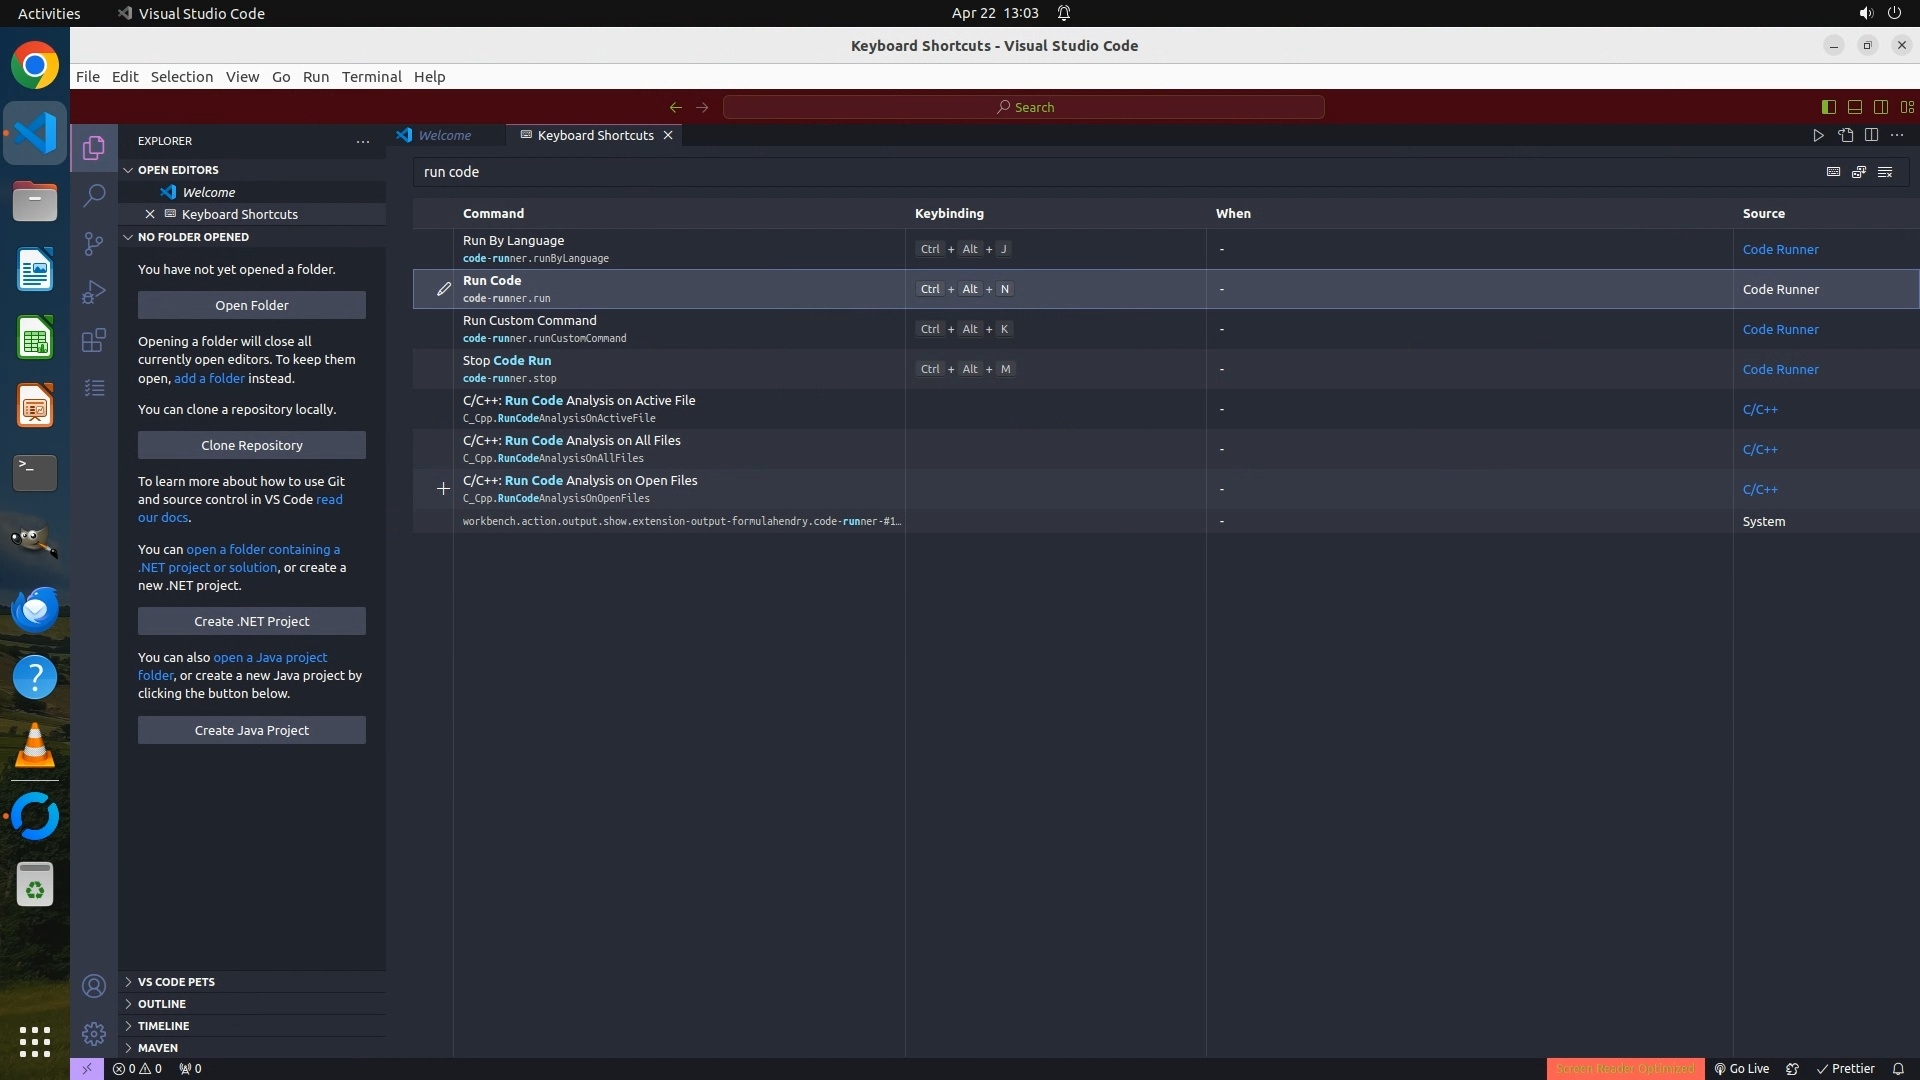Image resolution: width=1920 pixels, height=1080 pixels.
Task: Toggle the bottom panel layout button
Action: pyautogui.click(x=1854, y=107)
